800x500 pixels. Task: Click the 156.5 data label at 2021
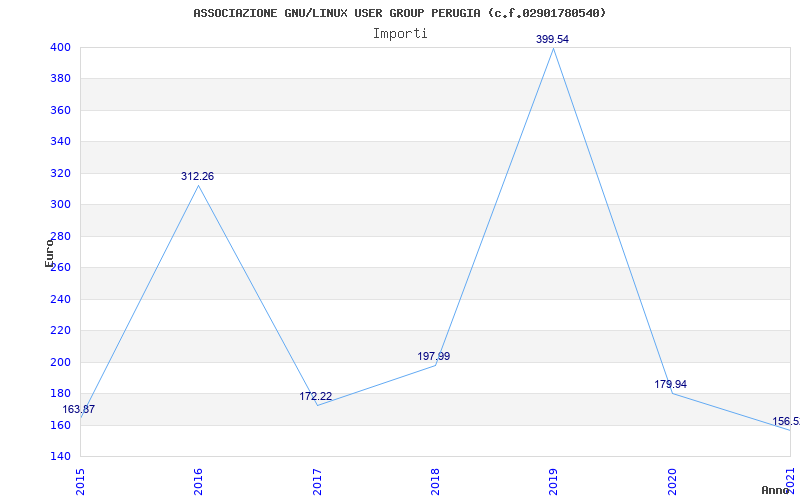[786, 421]
